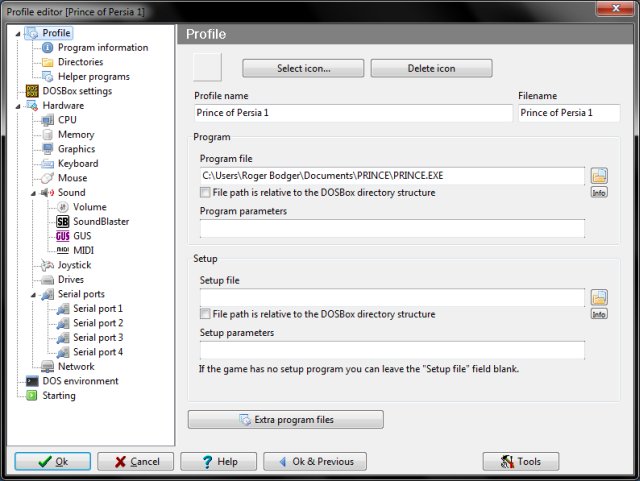
Task: Click the Mouse icon
Action: (x=47, y=178)
